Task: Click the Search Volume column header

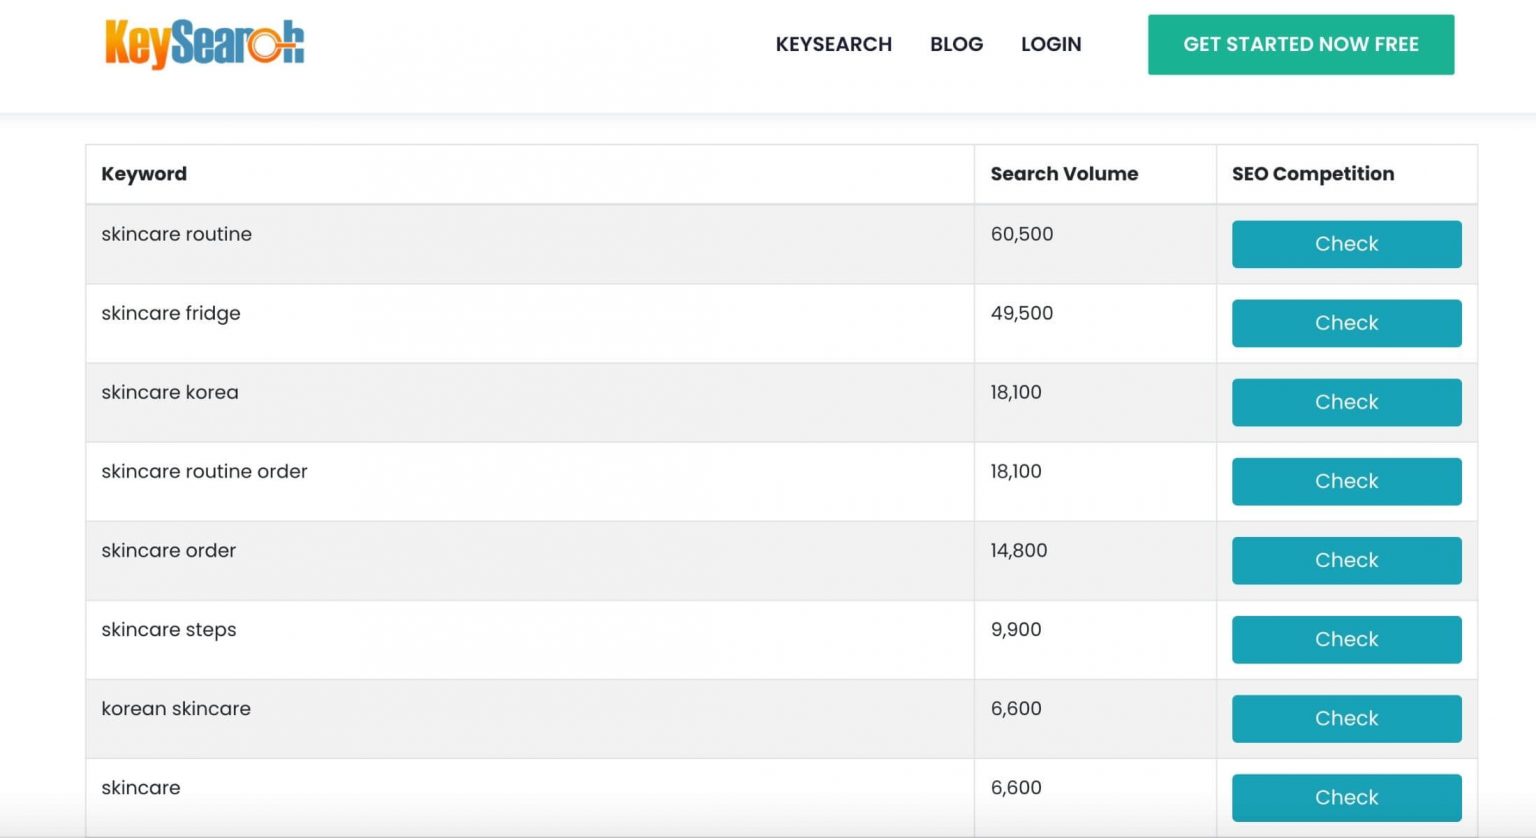Action: coord(1064,173)
